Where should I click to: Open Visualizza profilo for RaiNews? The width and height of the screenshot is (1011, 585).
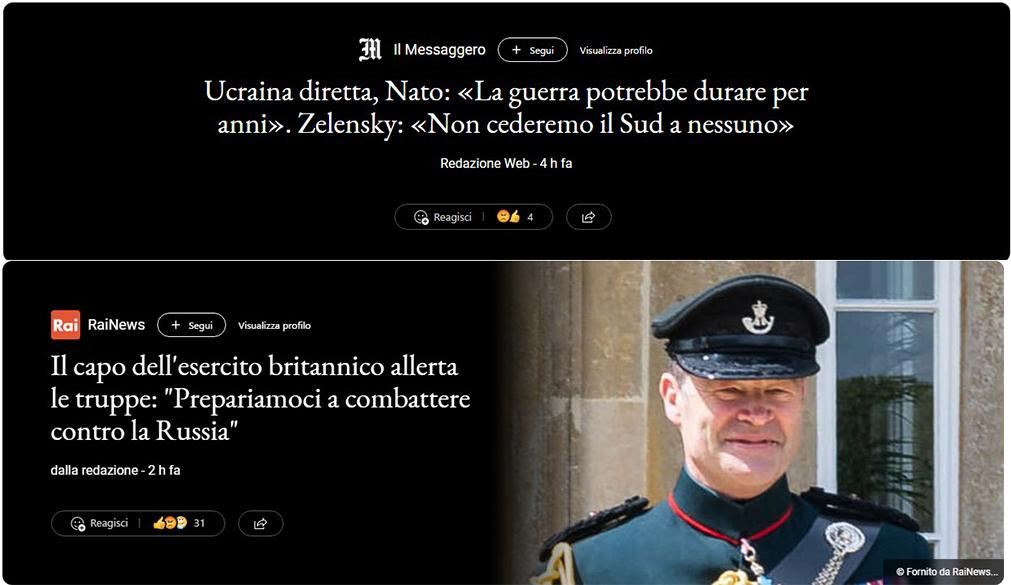275,326
